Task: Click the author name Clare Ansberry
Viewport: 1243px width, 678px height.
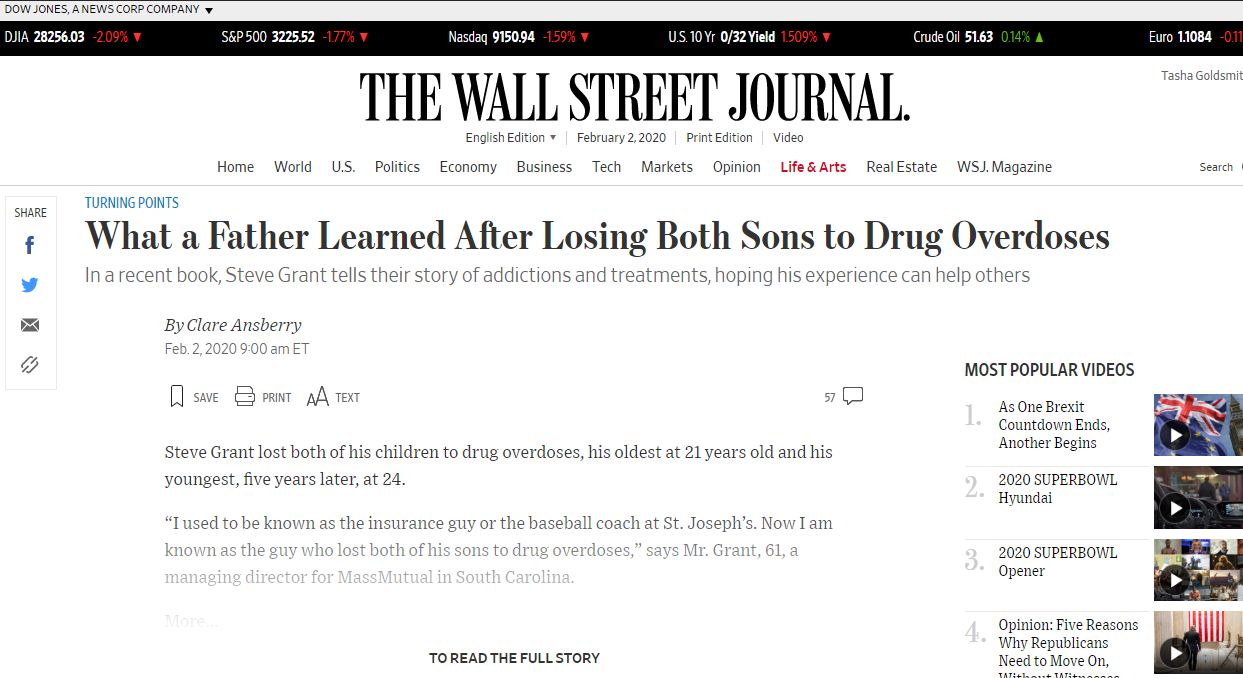Action: (244, 325)
